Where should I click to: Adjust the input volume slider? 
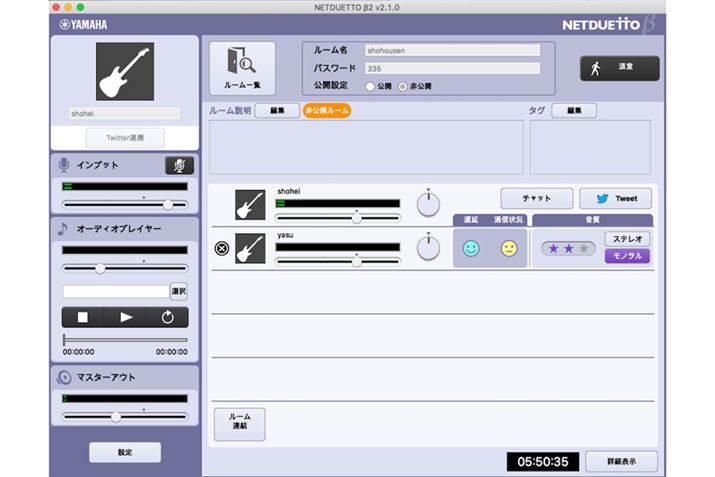point(125,205)
